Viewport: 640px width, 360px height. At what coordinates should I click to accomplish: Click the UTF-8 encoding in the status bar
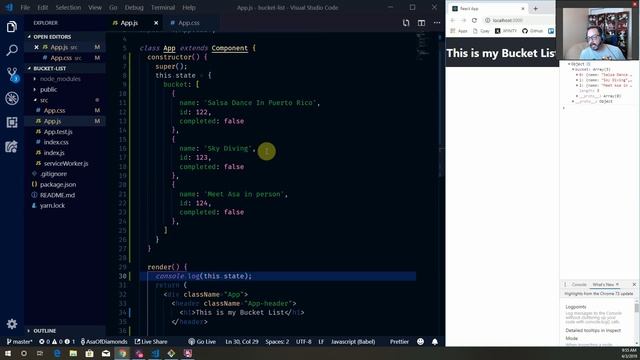[x=304, y=342]
